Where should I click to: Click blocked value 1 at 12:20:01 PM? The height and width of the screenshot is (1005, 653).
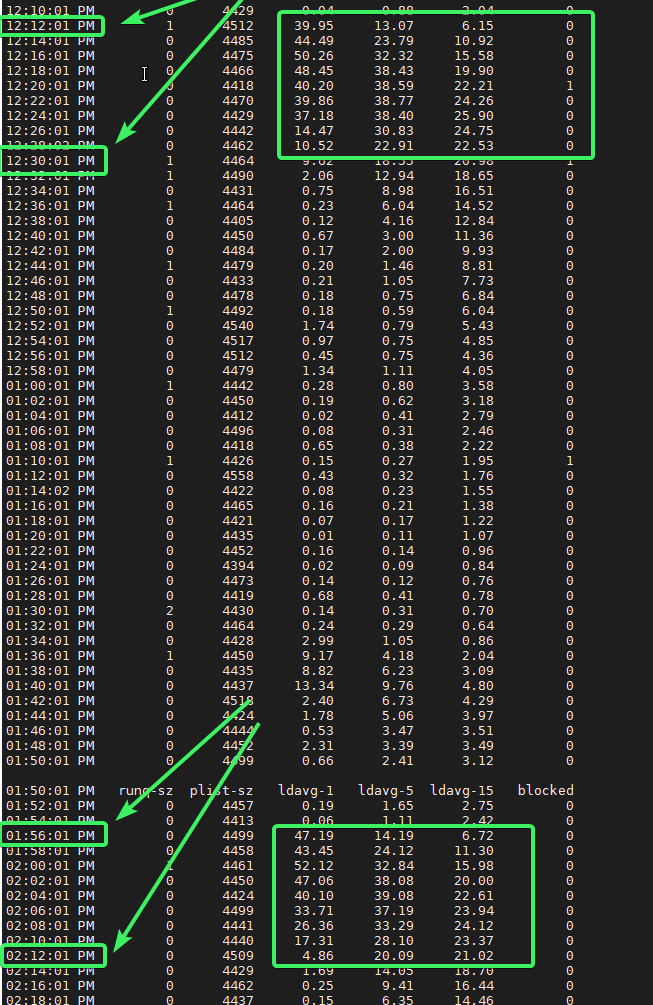570,86
